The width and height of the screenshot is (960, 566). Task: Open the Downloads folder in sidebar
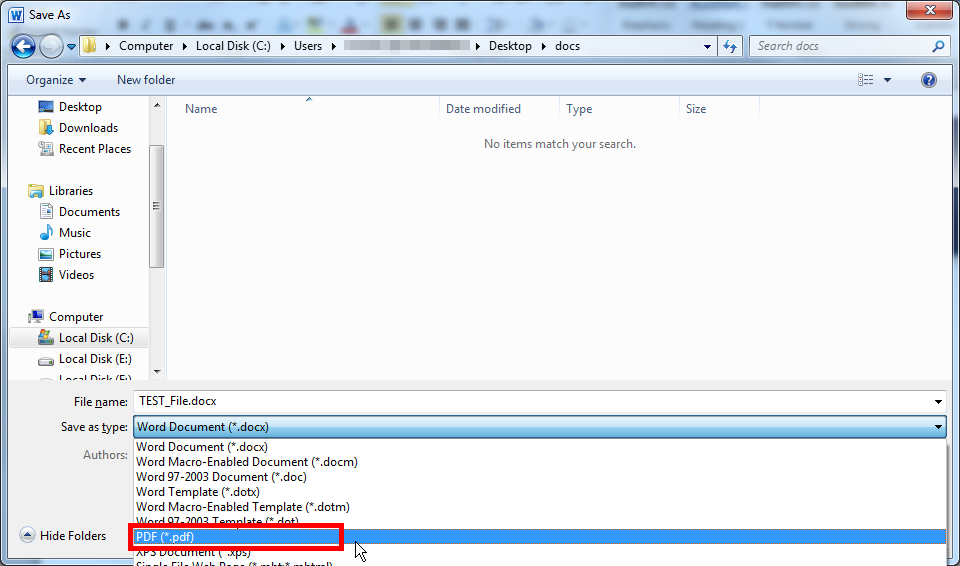click(88, 128)
